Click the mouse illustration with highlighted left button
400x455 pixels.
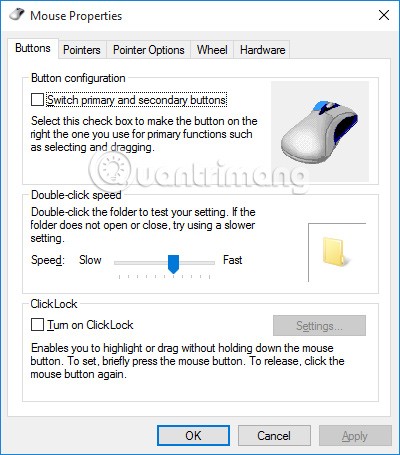tap(320, 132)
